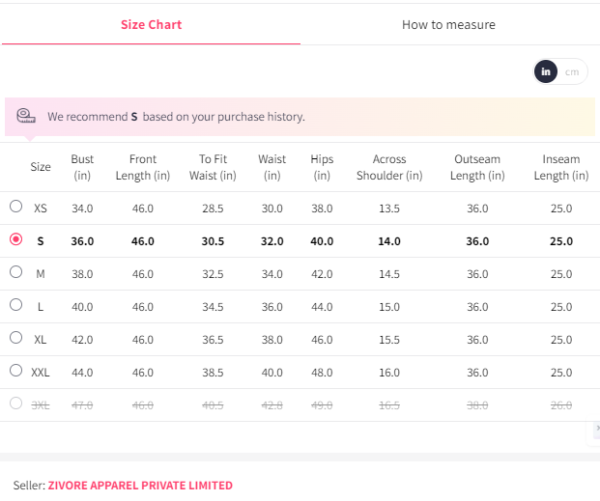Select the 'in' unit option

tap(546, 71)
